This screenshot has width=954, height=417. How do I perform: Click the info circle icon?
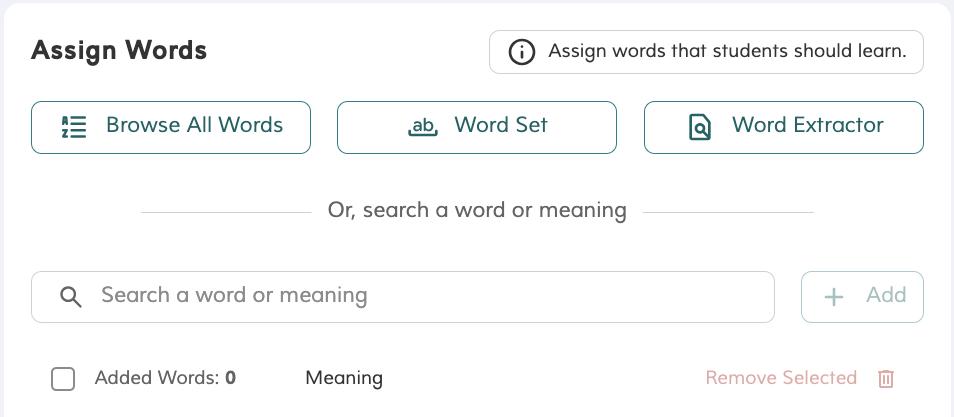[522, 52]
